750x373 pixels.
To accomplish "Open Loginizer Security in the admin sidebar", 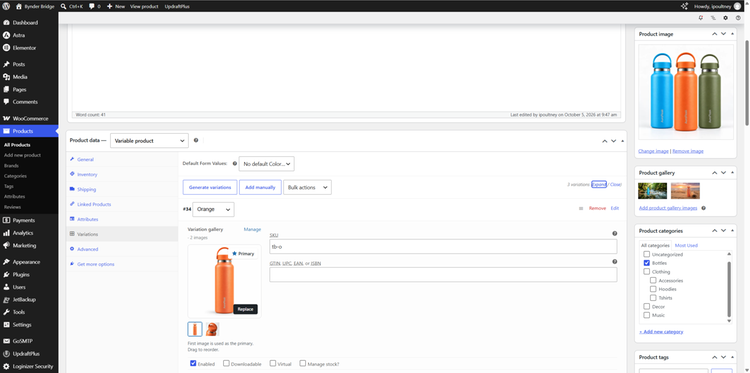I will coord(33,366).
